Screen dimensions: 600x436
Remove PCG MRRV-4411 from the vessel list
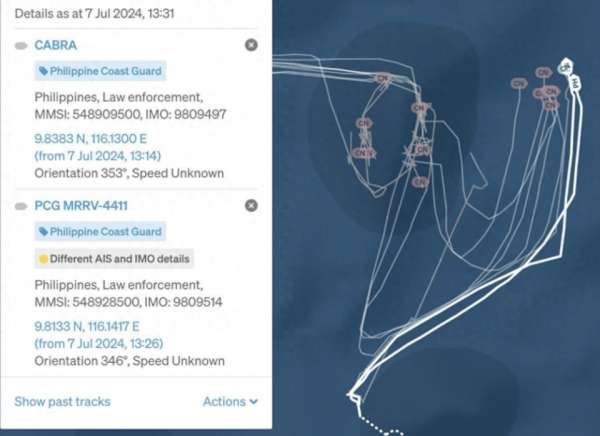pos(251,205)
